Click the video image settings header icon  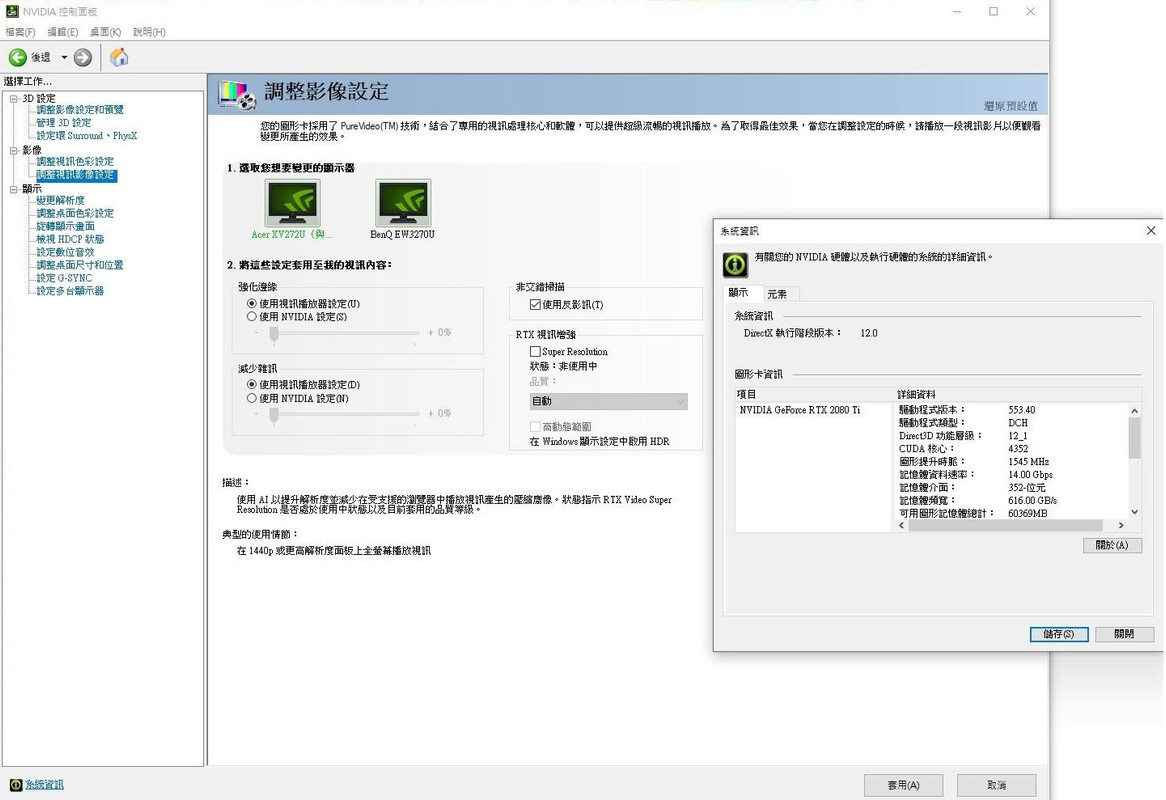pos(237,94)
